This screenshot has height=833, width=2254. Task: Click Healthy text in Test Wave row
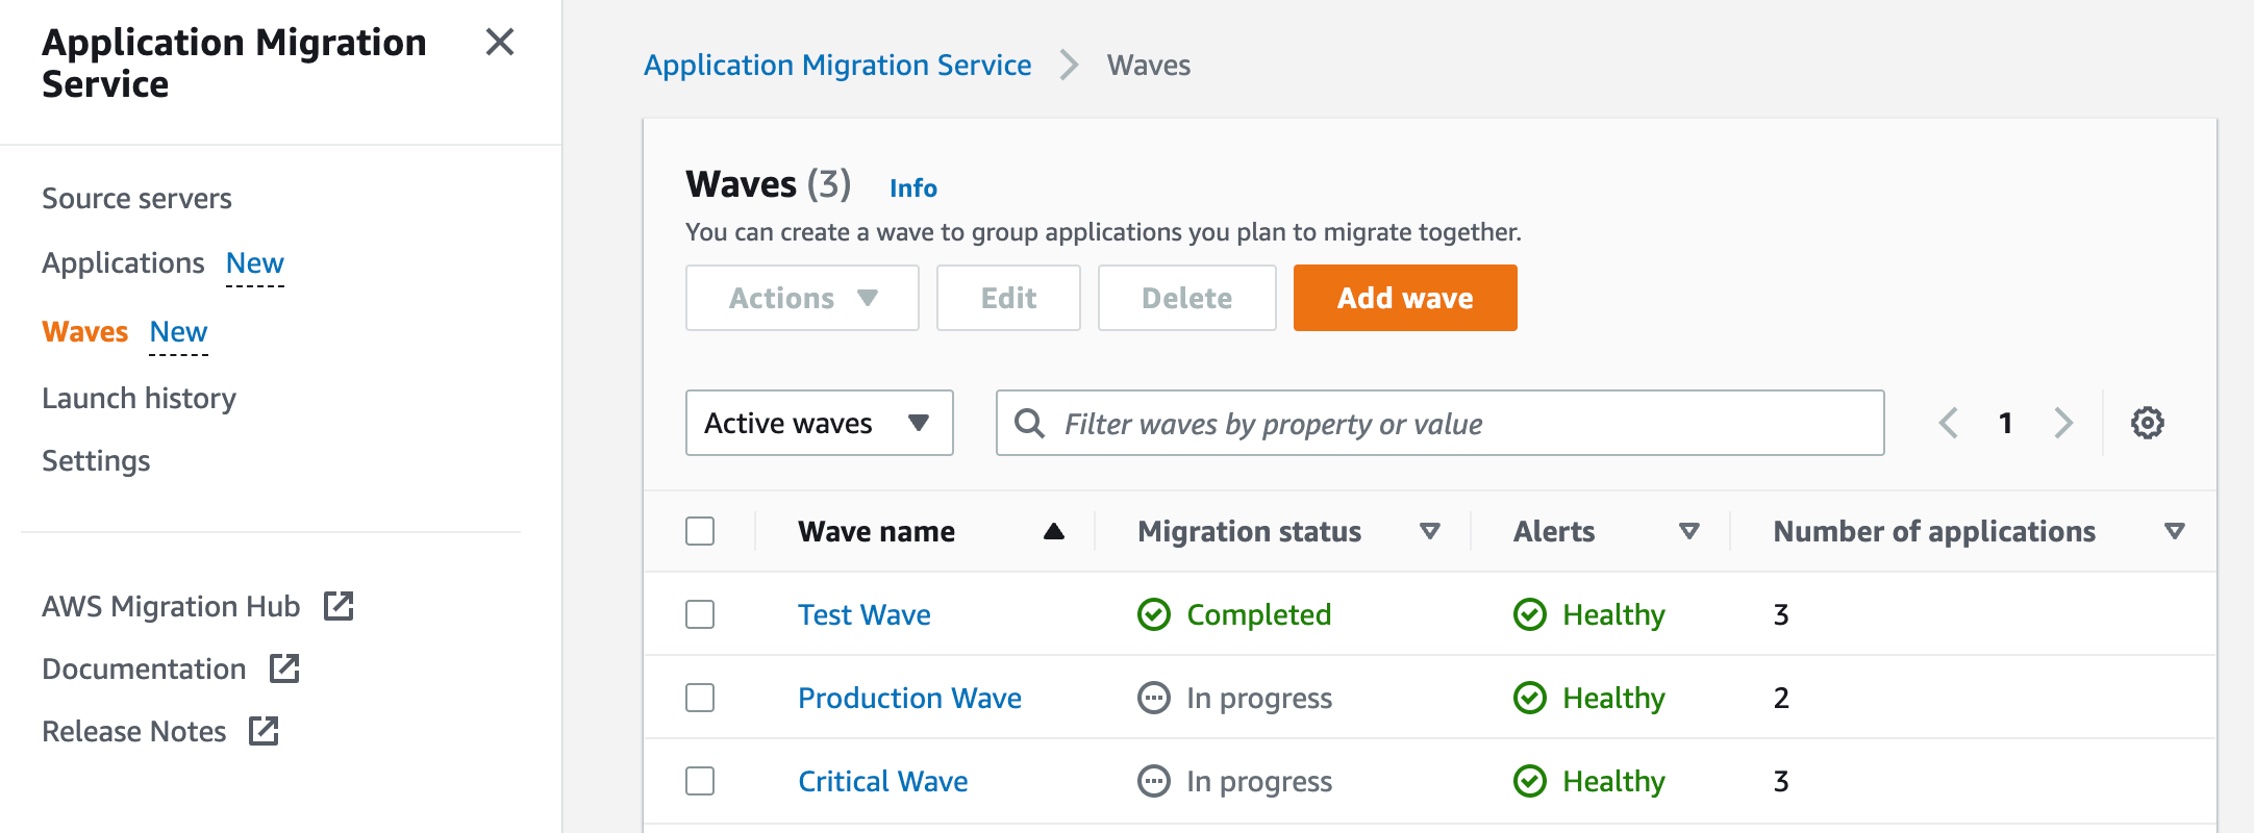pyautogui.click(x=1614, y=614)
